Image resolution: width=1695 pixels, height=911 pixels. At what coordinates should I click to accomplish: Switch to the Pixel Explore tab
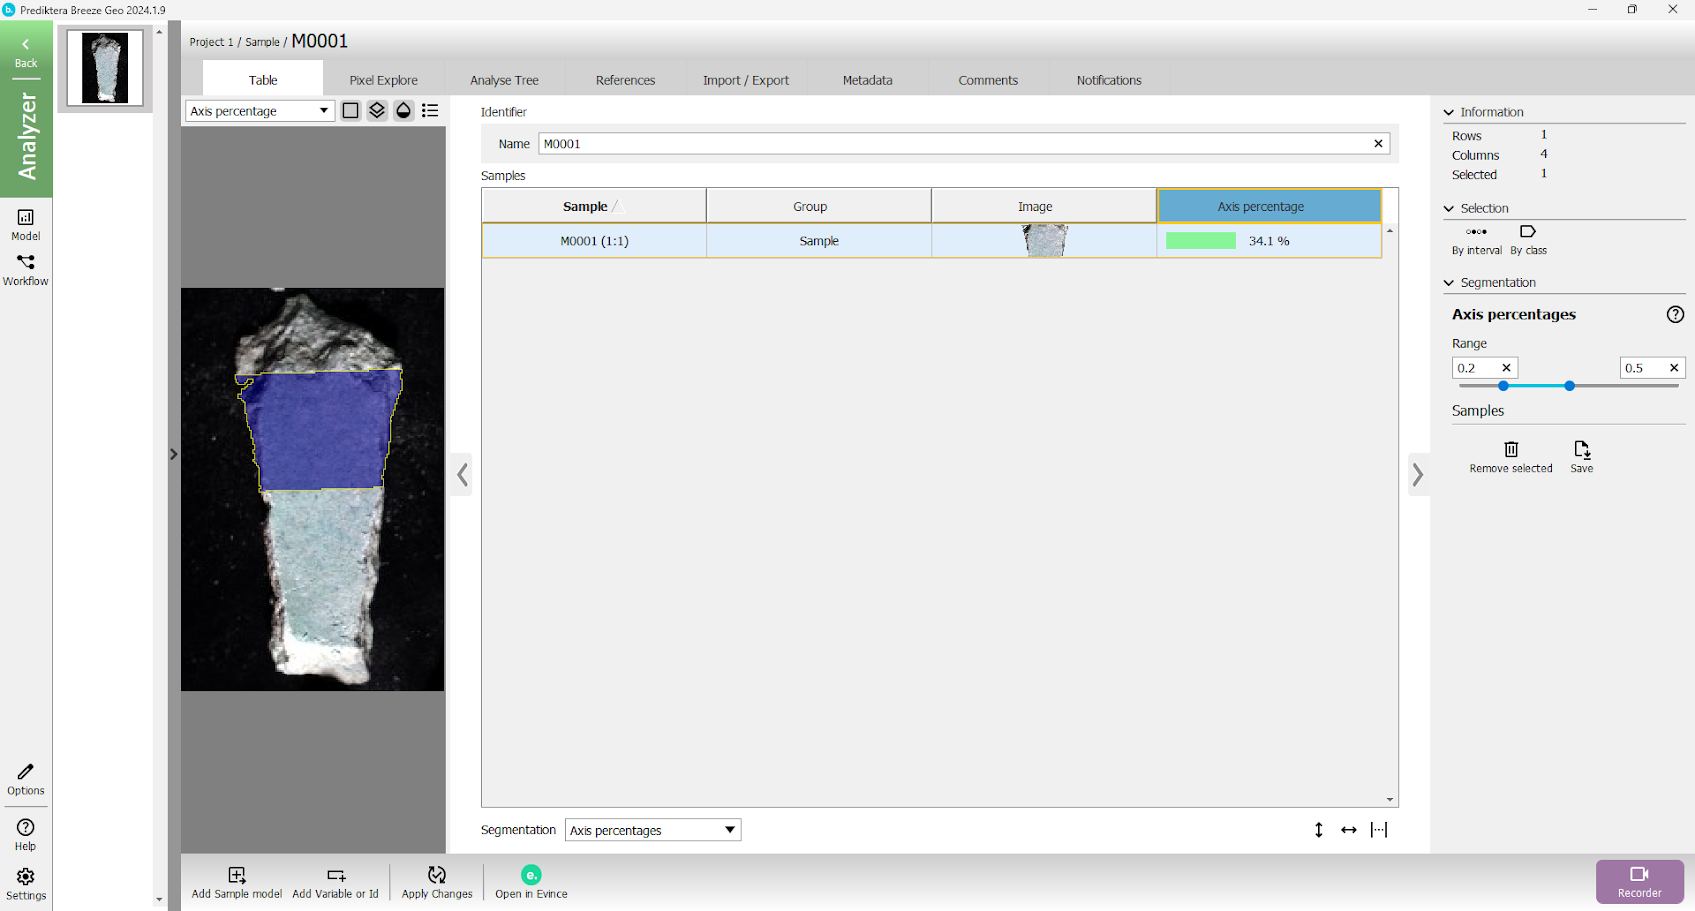pyautogui.click(x=383, y=80)
